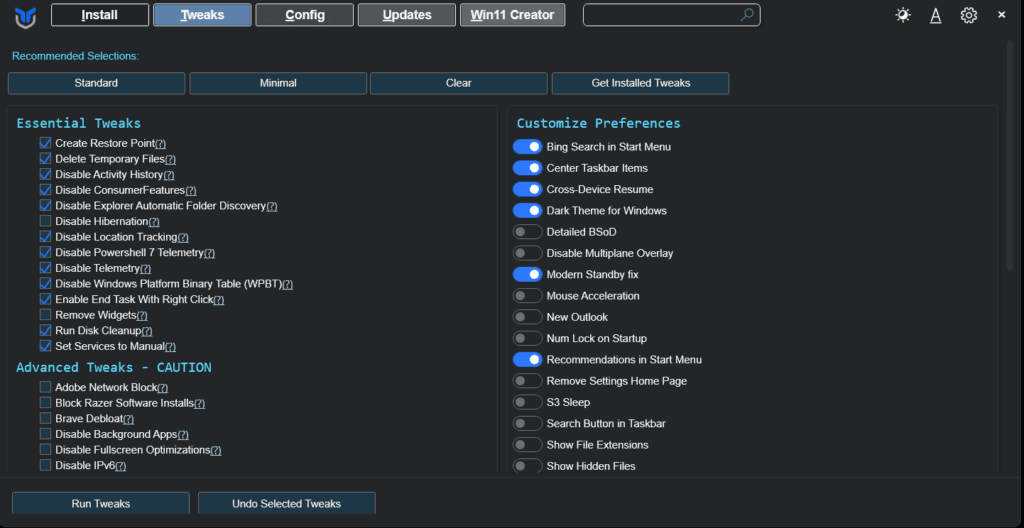Uncheck Run Disk Cleanup
This screenshot has width=1024, height=528.
[x=45, y=330]
